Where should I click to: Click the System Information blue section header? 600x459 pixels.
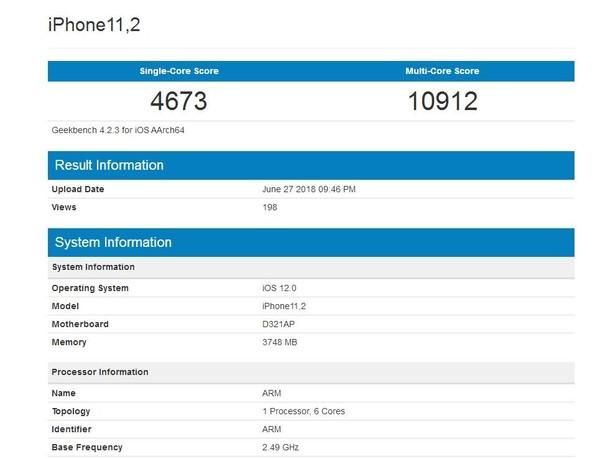tap(113, 242)
